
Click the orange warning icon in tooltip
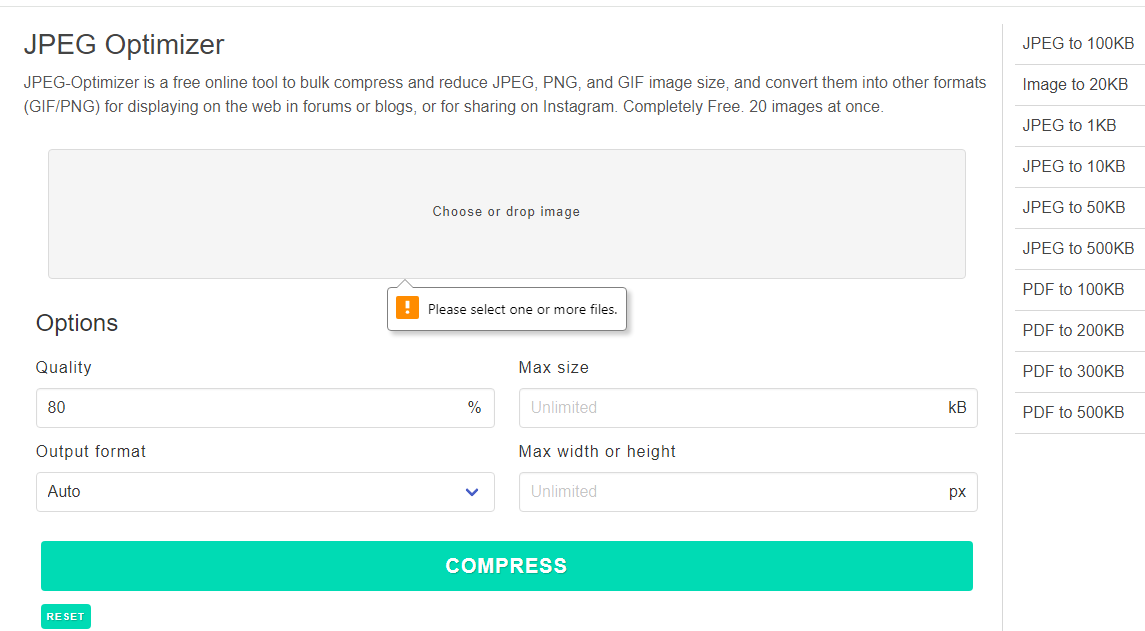[407, 308]
